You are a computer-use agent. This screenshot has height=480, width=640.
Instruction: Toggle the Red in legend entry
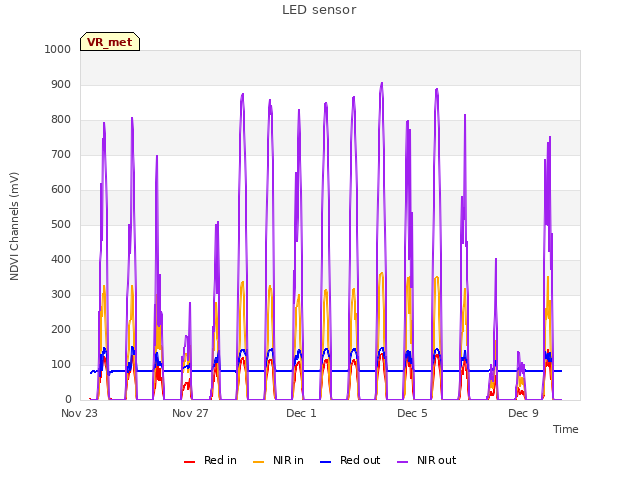point(210,460)
